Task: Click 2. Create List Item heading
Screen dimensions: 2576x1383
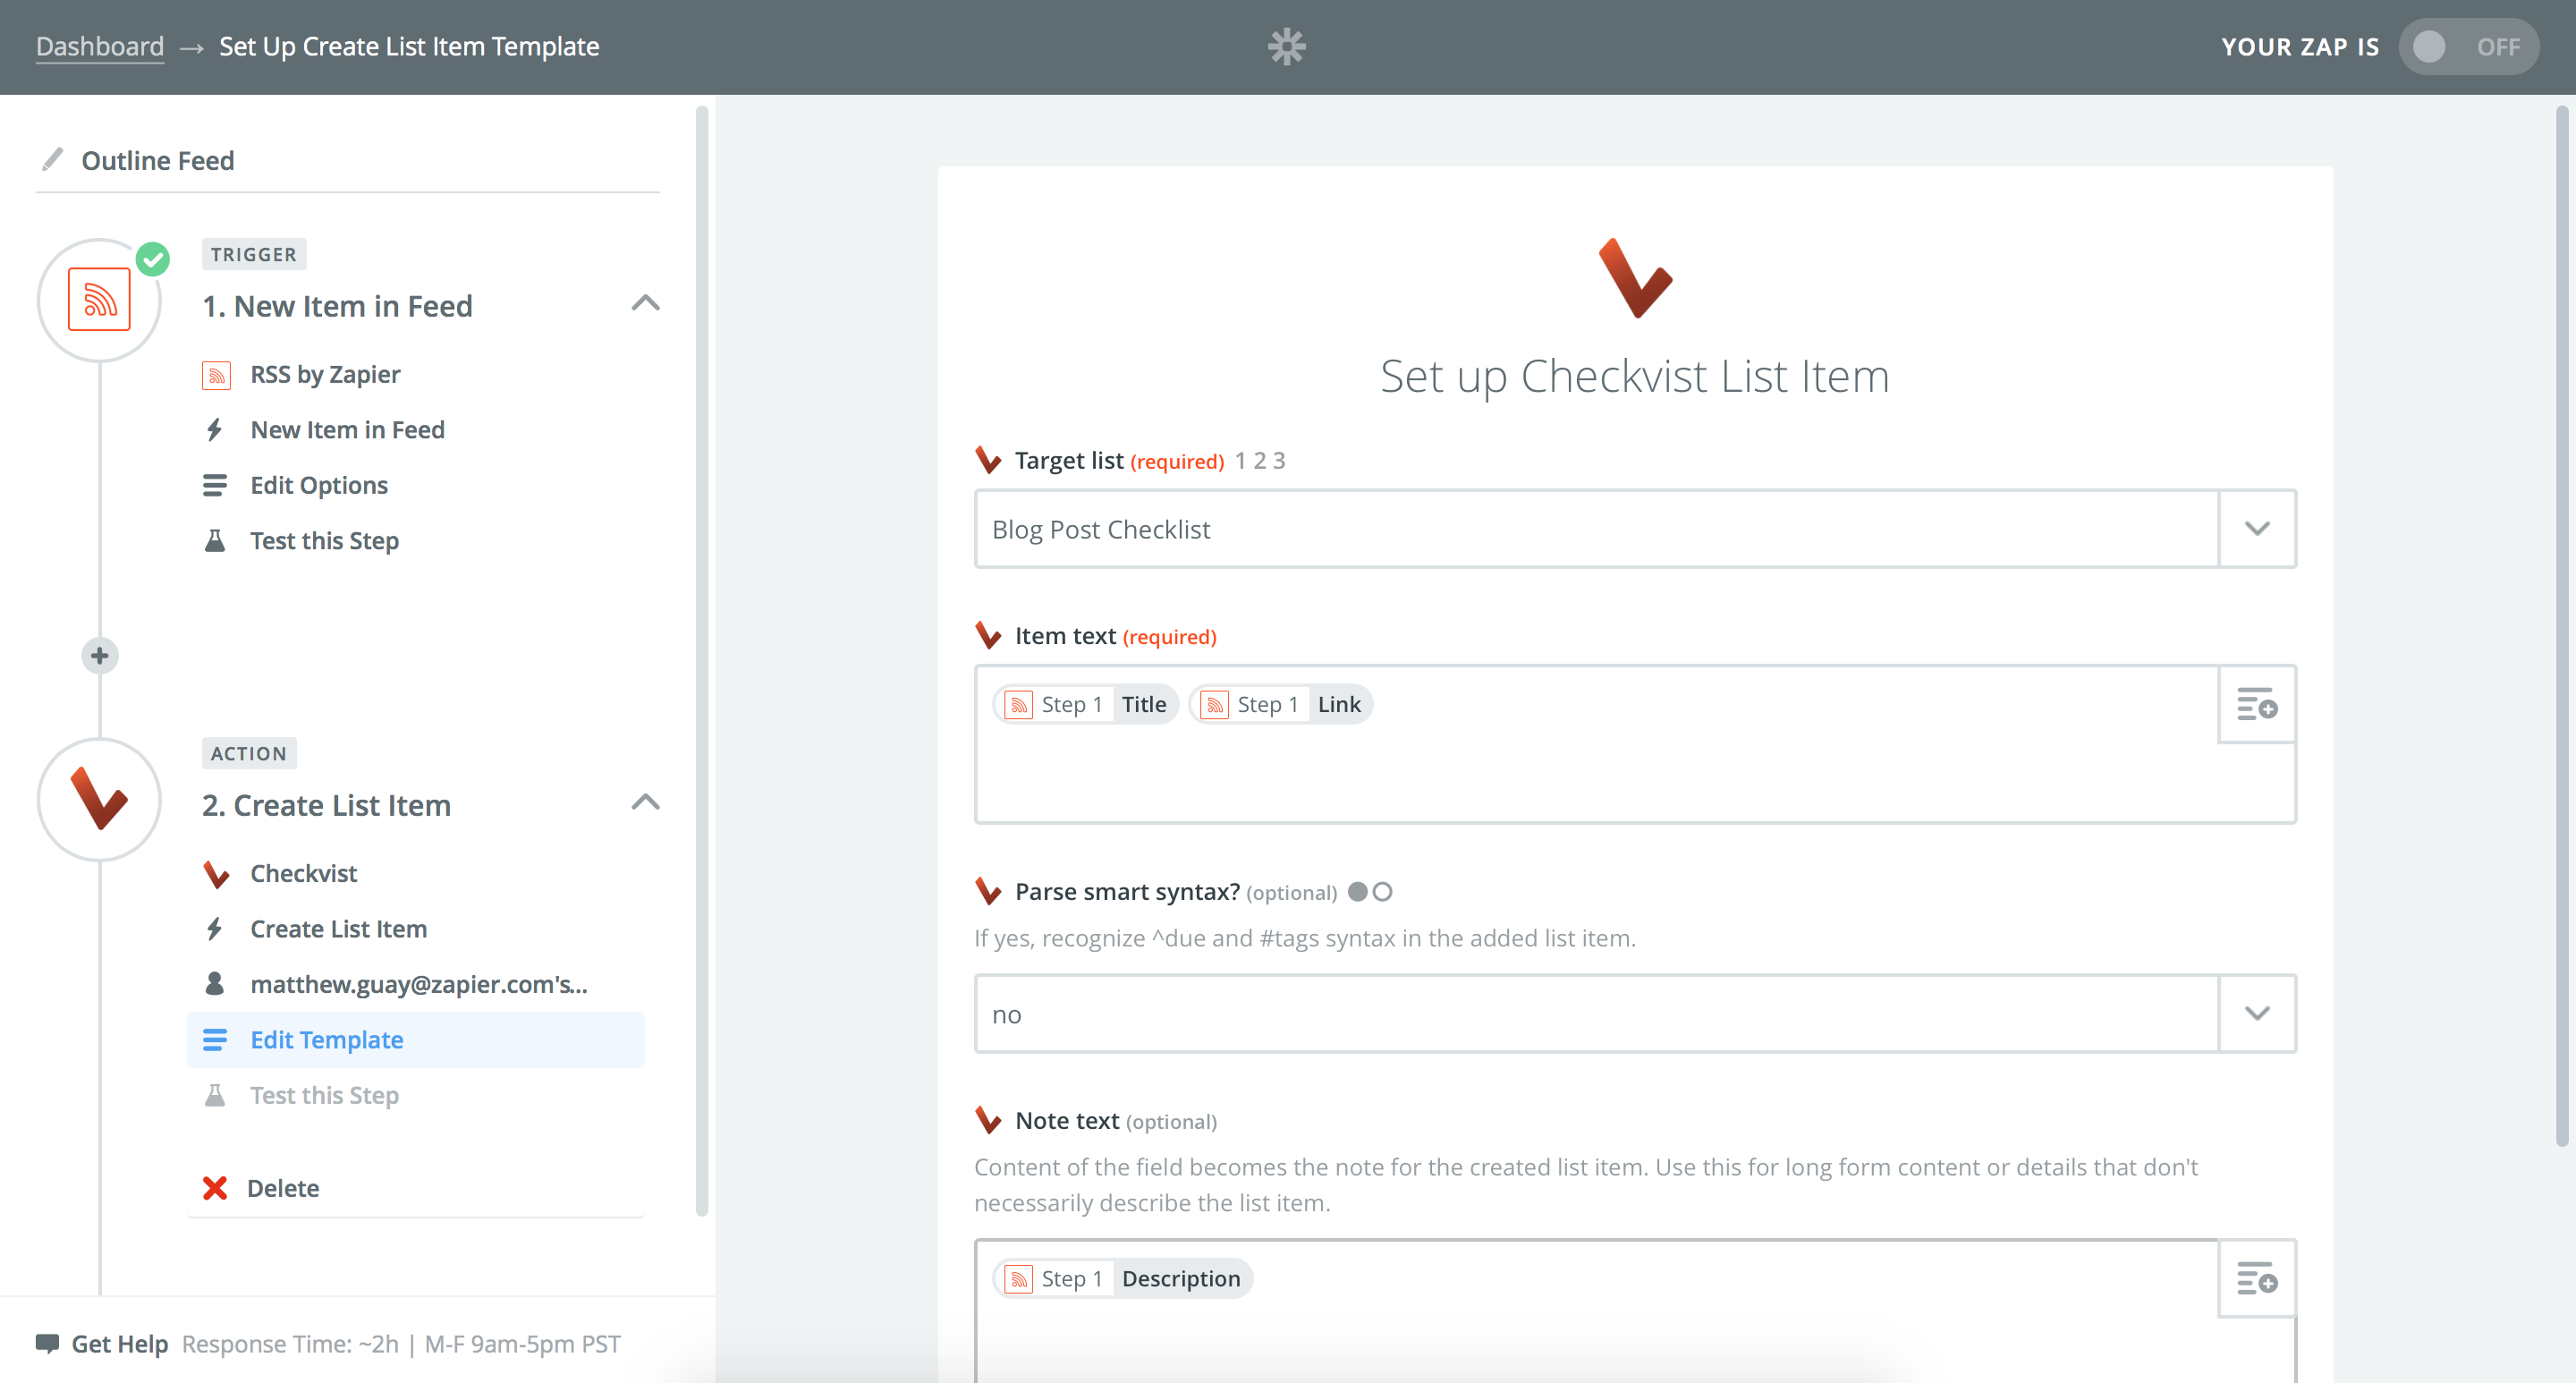Action: click(x=326, y=805)
